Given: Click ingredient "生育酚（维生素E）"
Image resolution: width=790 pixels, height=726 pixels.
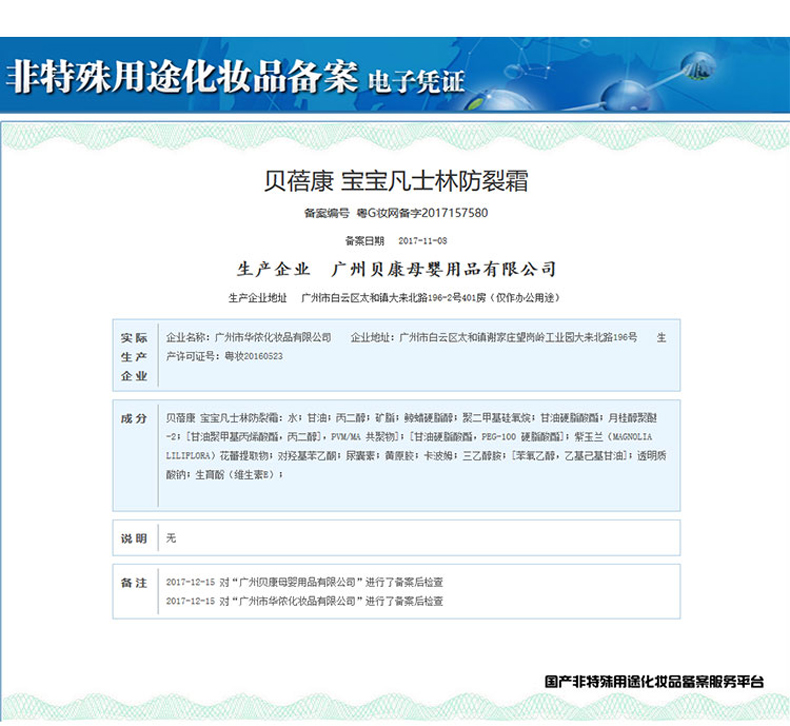Looking at the screenshot, I should point(236,475).
